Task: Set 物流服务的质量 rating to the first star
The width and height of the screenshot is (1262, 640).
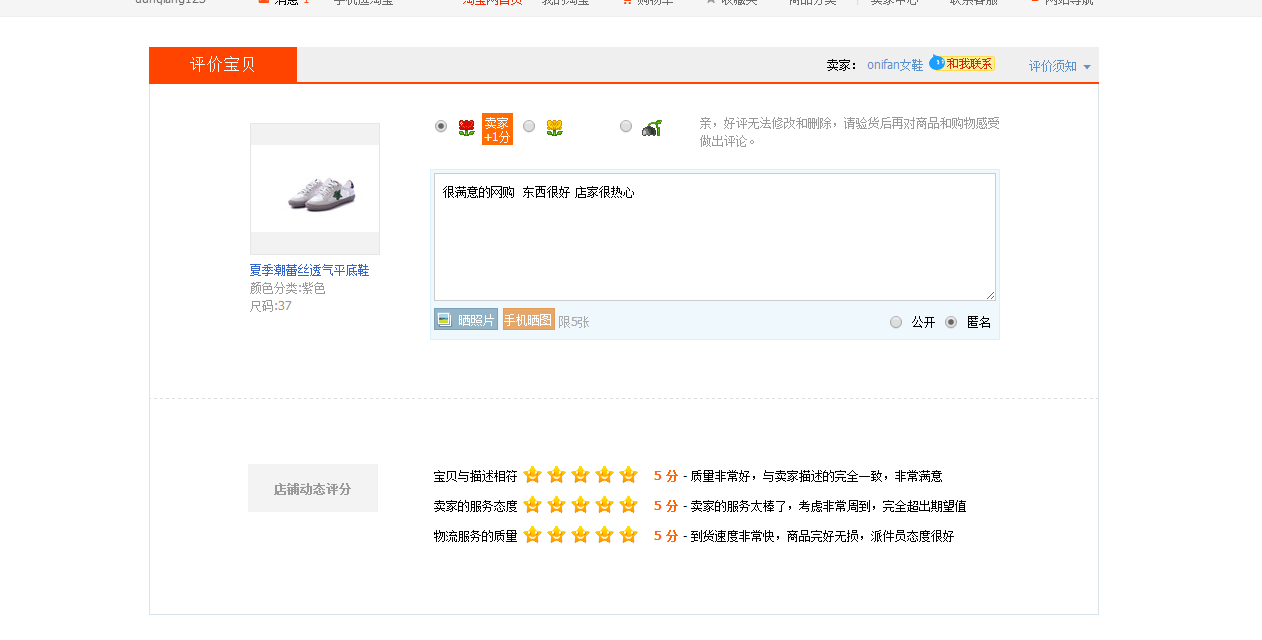Action: [x=532, y=535]
